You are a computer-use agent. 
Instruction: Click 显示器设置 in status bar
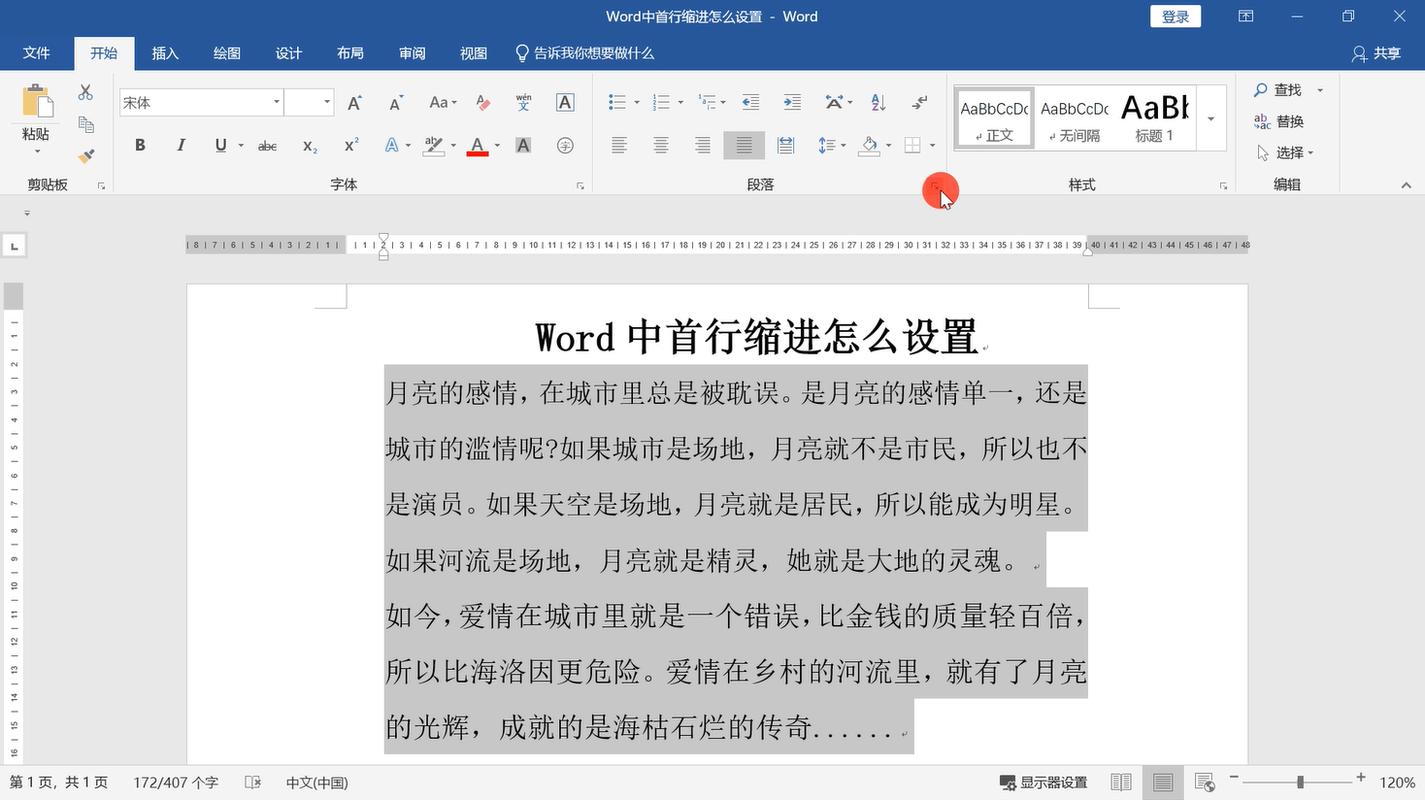(x=1043, y=782)
